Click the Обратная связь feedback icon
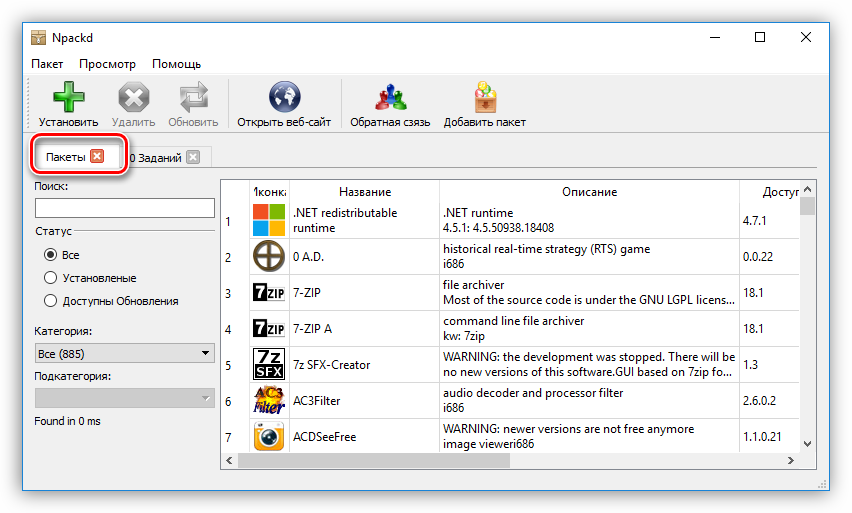The width and height of the screenshot is (852, 513). (389, 98)
